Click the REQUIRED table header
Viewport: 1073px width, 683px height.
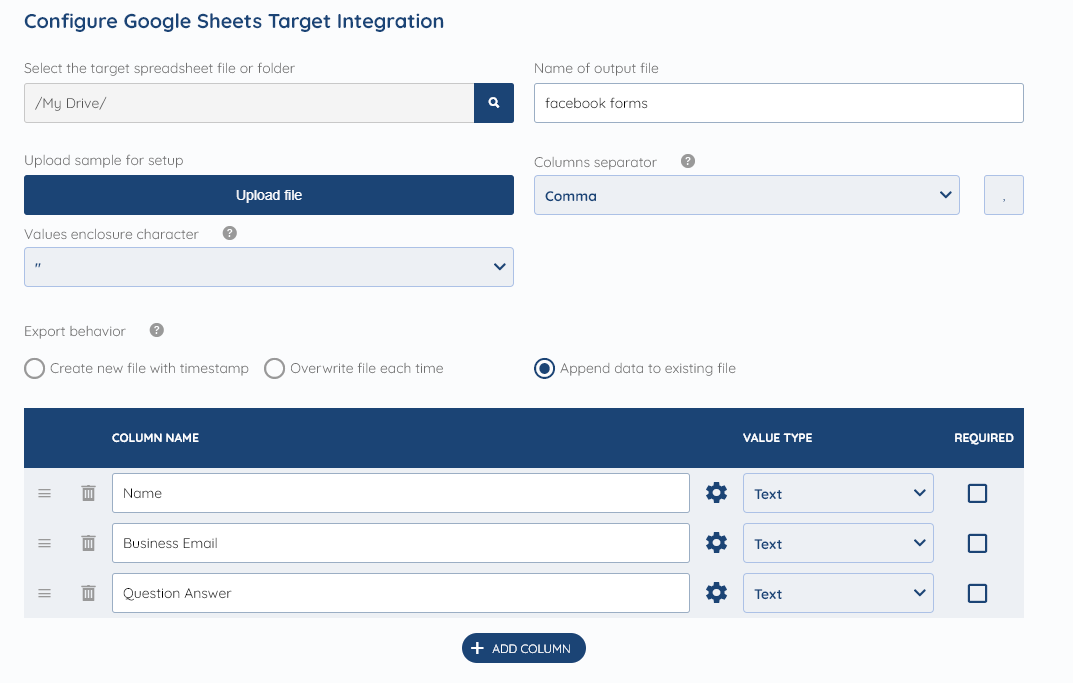click(x=984, y=438)
